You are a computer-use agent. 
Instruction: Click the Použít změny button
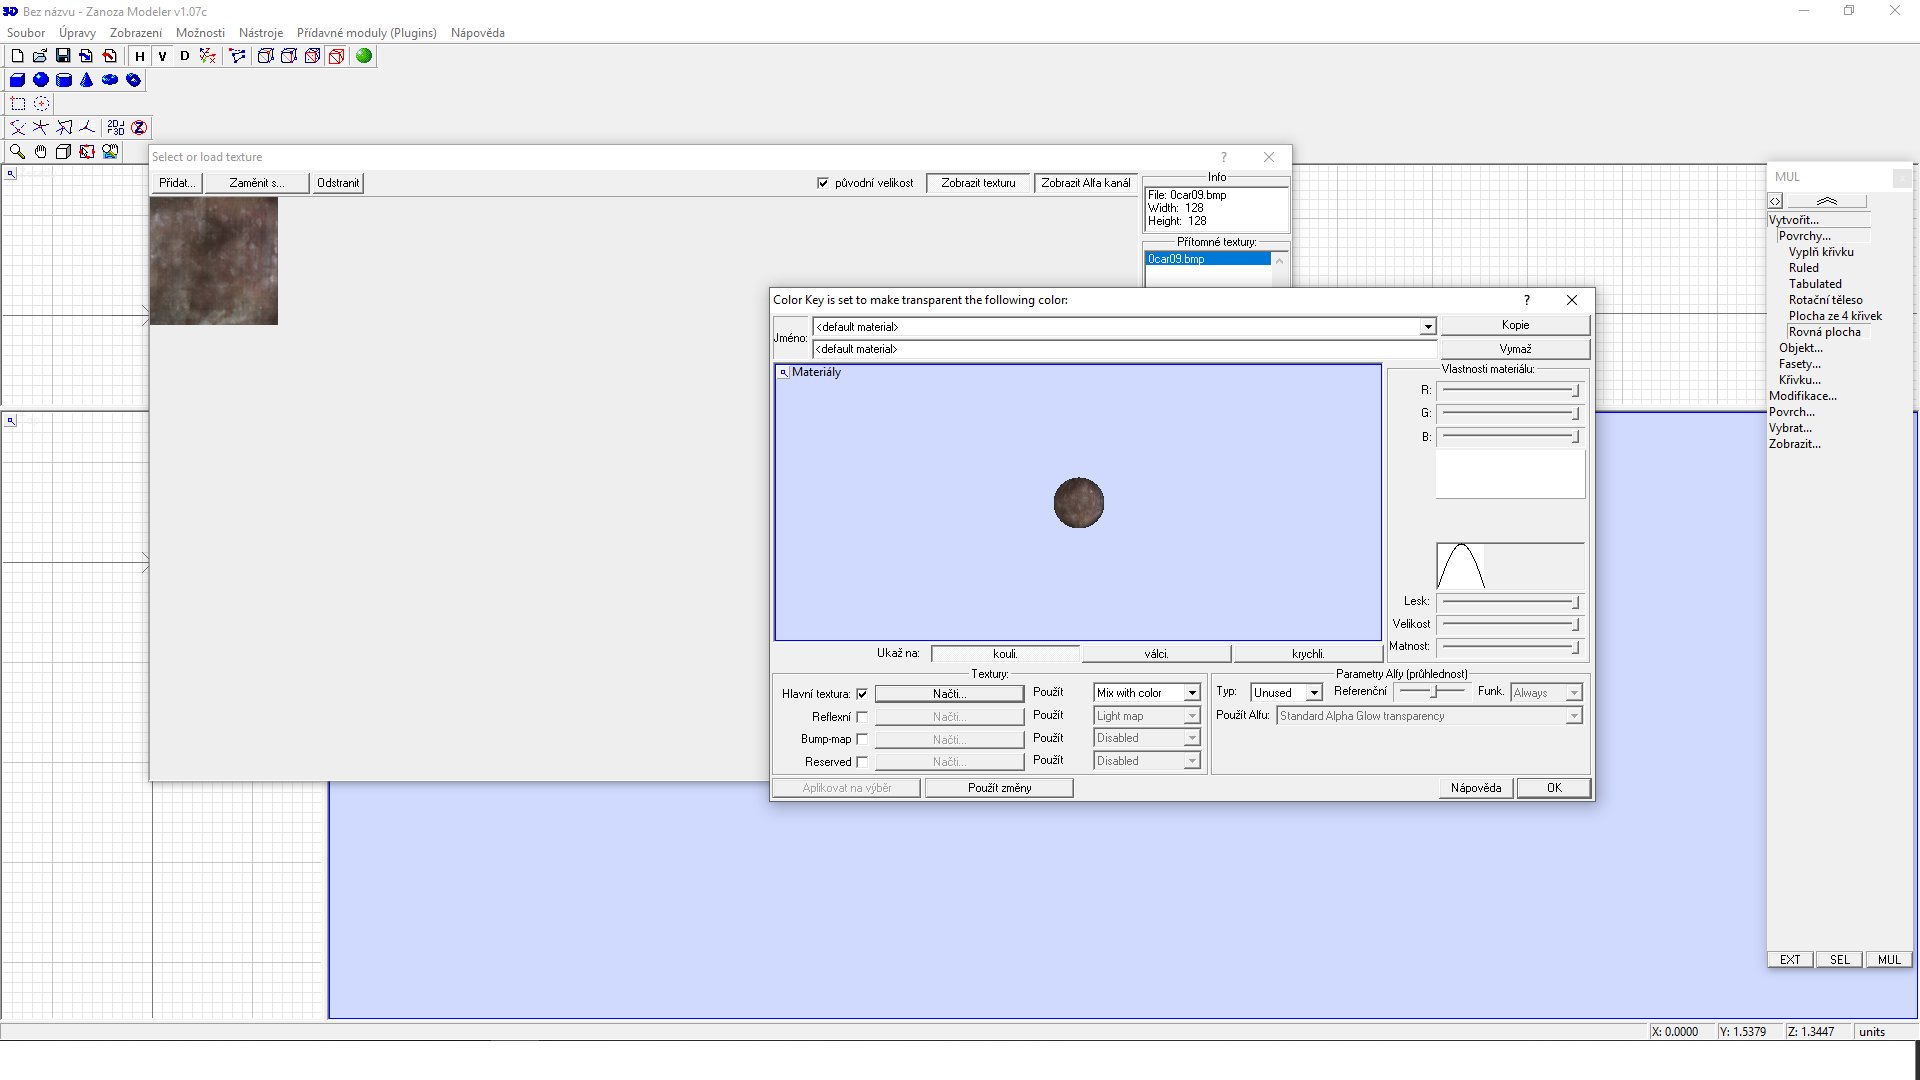click(999, 788)
